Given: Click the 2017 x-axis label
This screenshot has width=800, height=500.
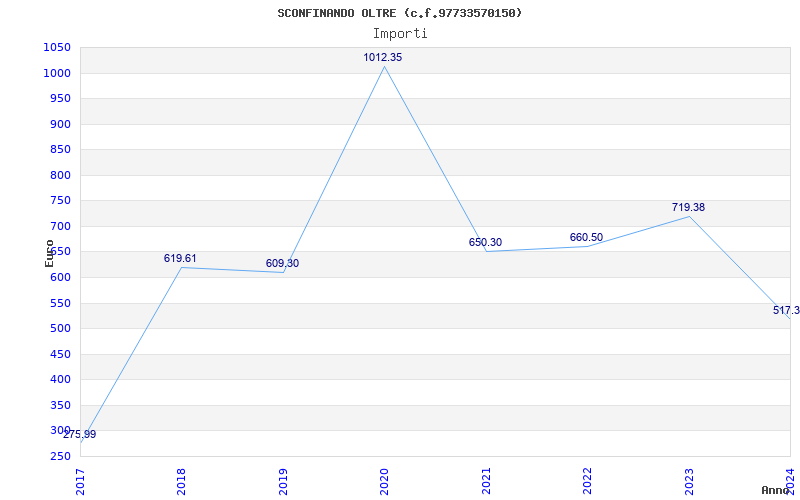Looking at the screenshot, I should coord(80,481).
